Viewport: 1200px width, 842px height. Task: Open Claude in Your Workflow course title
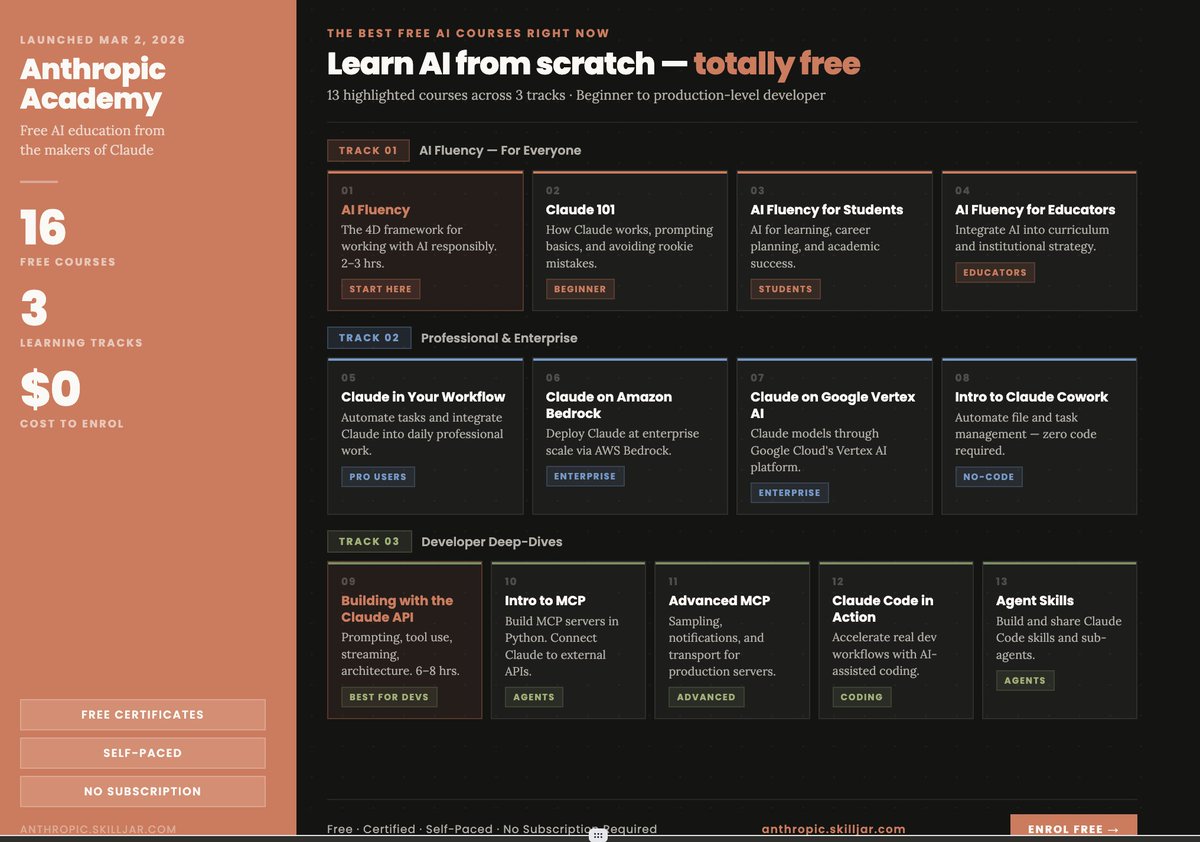click(423, 397)
